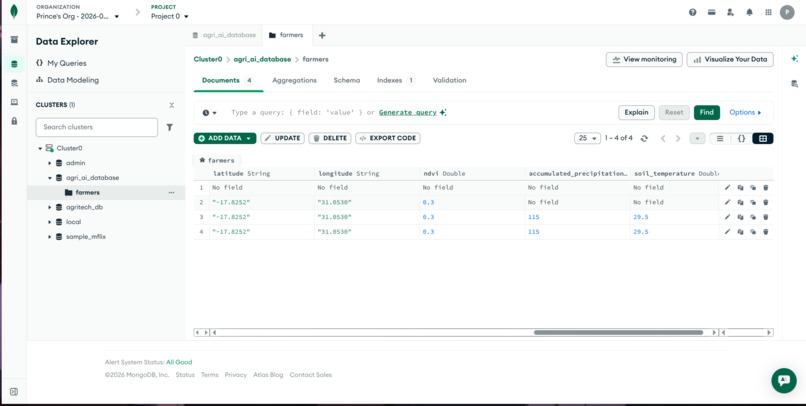Click the DELETE button
806x406 pixels.
click(330, 138)
